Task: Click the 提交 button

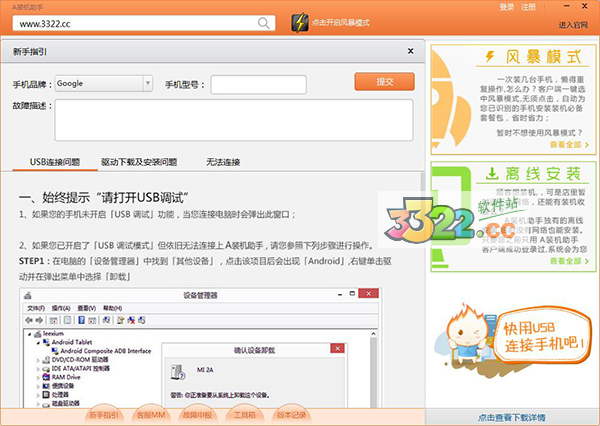Action: tap(384, 82)
